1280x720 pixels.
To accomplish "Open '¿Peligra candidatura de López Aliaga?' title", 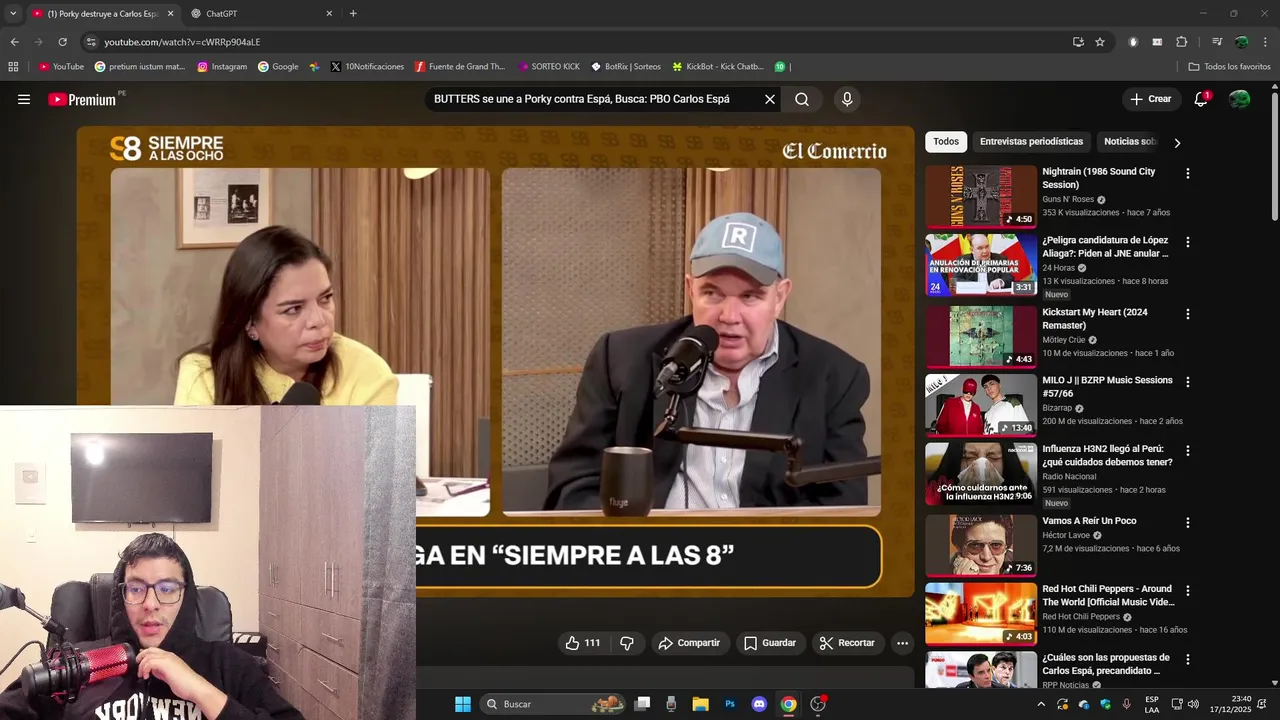I will (1105, 247).
